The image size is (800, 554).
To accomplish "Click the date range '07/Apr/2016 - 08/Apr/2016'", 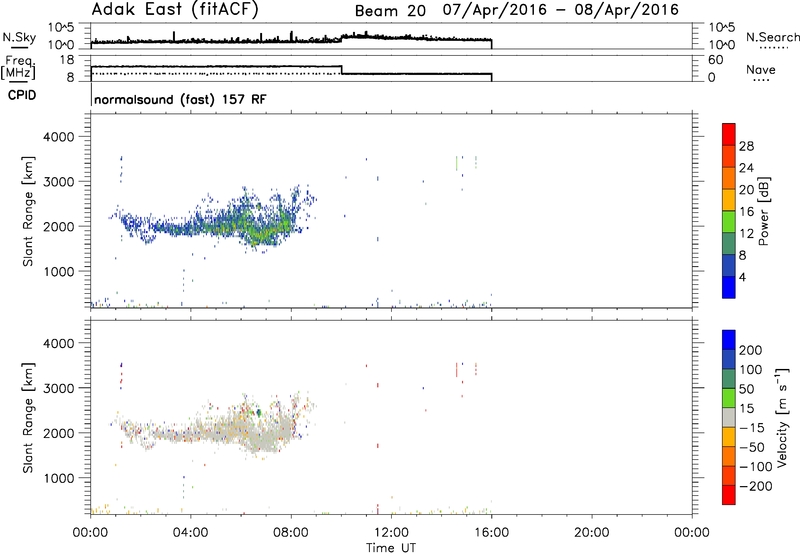I will coord(561,10).
